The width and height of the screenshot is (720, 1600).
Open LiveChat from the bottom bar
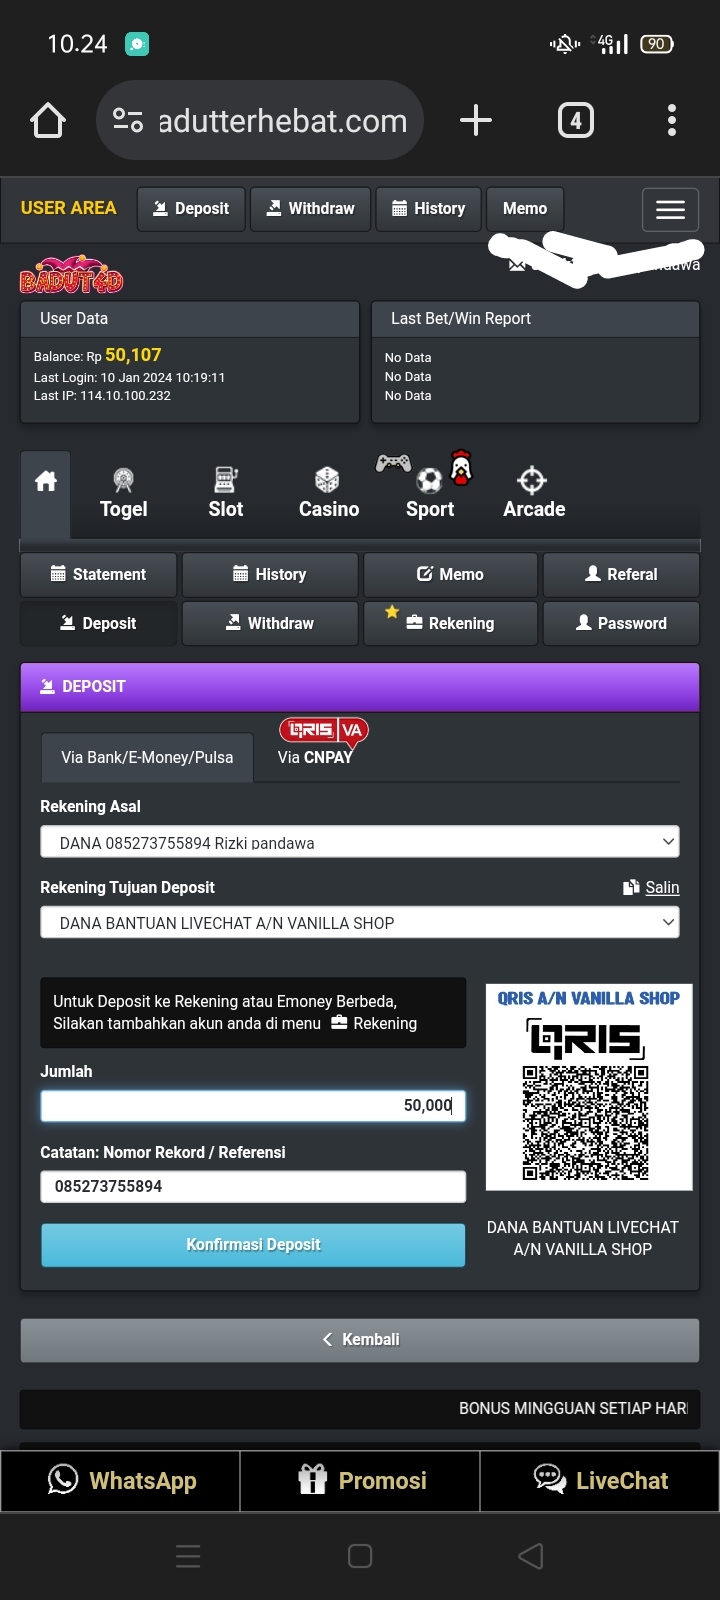[600, 1480]
